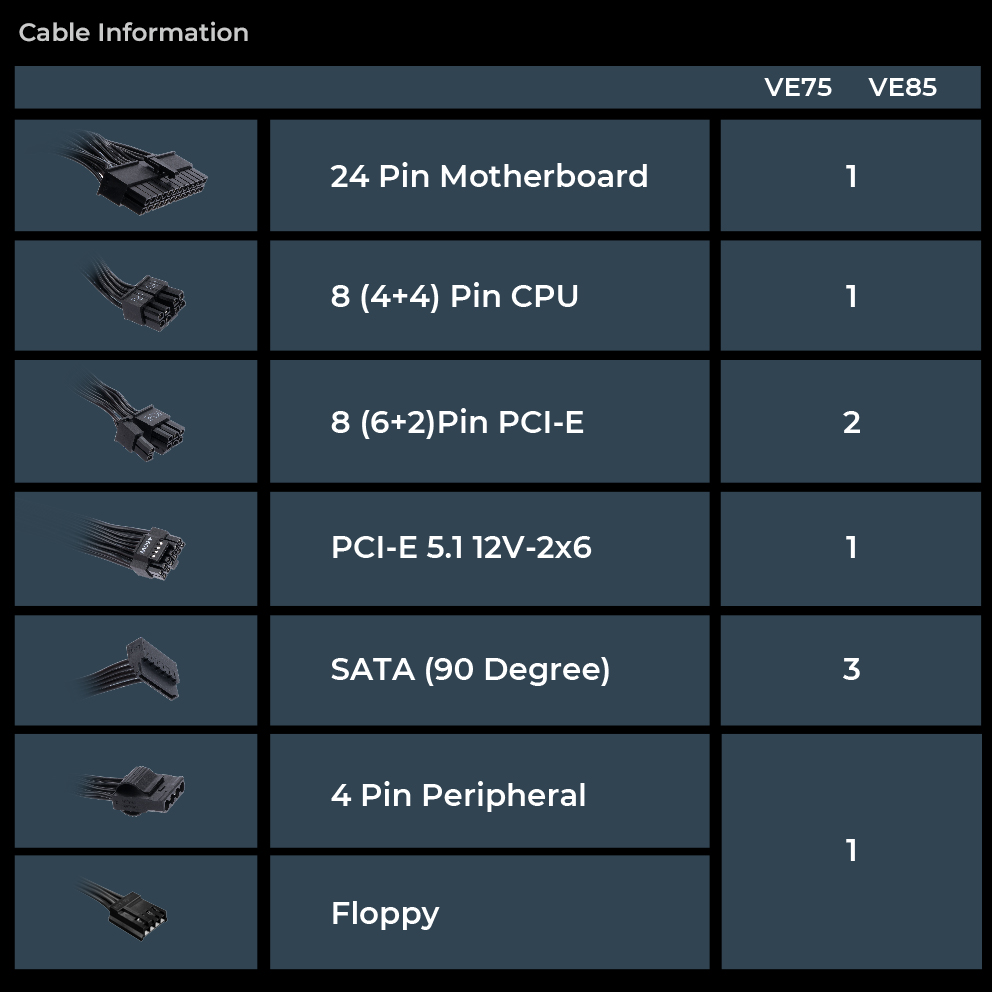Click the 8 (6+2)Pin PCI-E label

tap(457, 422)
